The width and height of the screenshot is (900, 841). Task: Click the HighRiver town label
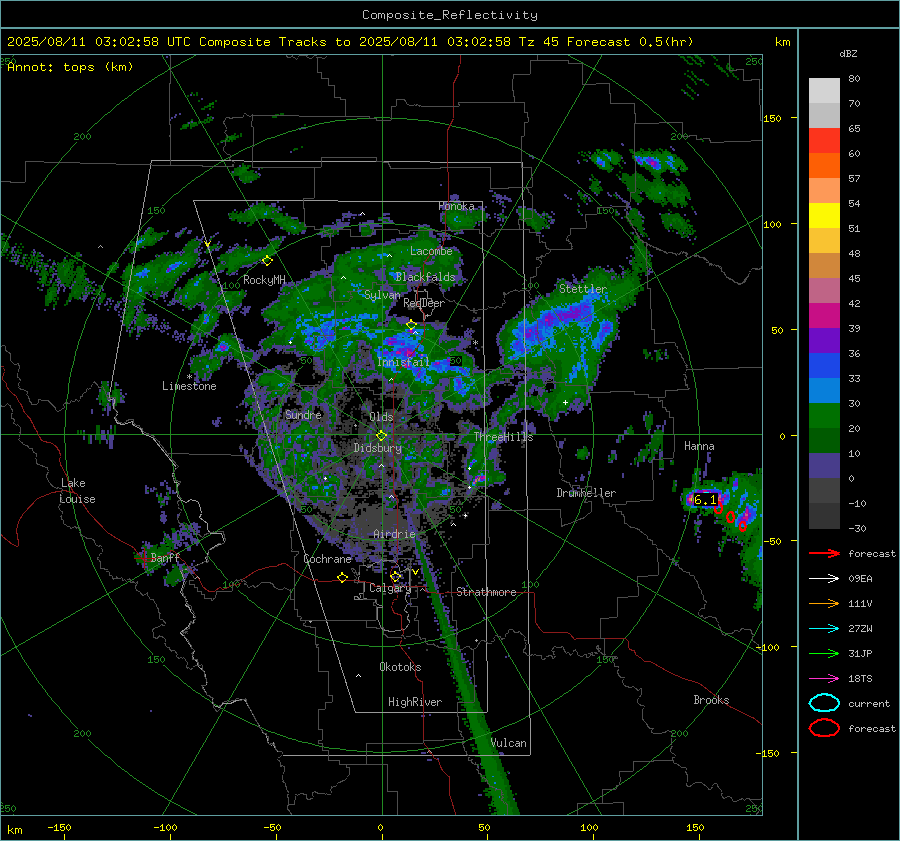(415, 702)
